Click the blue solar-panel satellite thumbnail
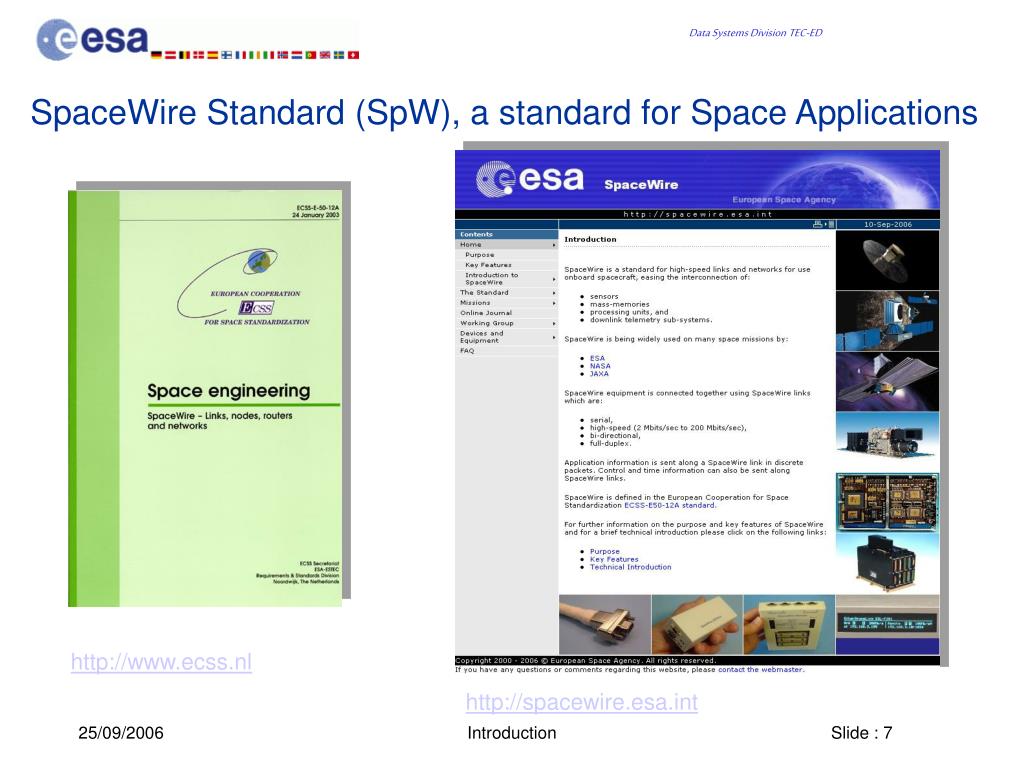Screen dimensions: 1024x768 [x=888, y=321]
